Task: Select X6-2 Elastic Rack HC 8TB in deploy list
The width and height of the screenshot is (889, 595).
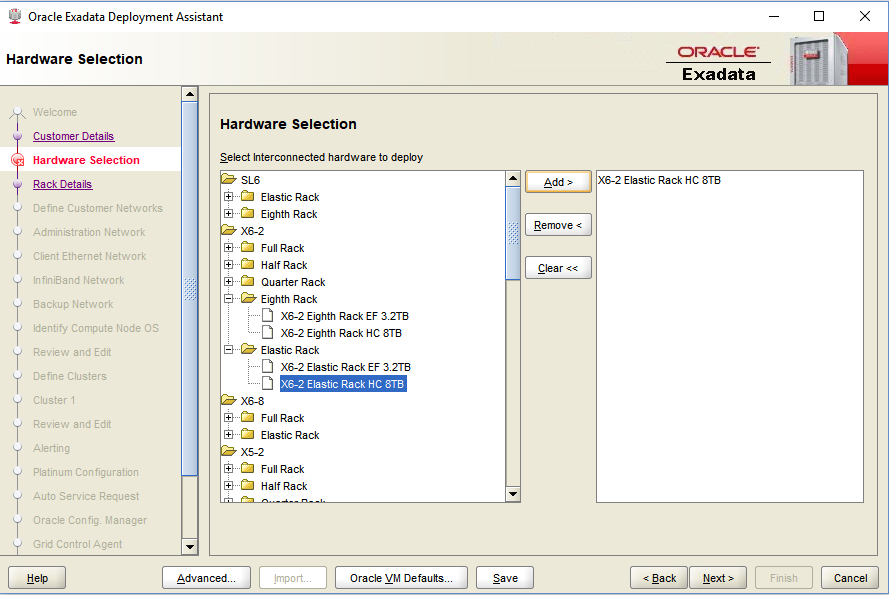Action: click(659, 181)
